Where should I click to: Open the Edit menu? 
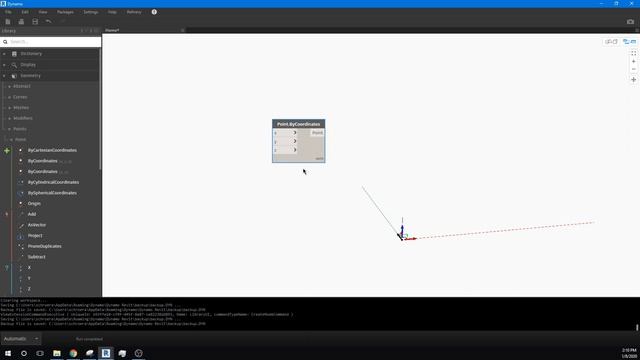click(25, 12)
